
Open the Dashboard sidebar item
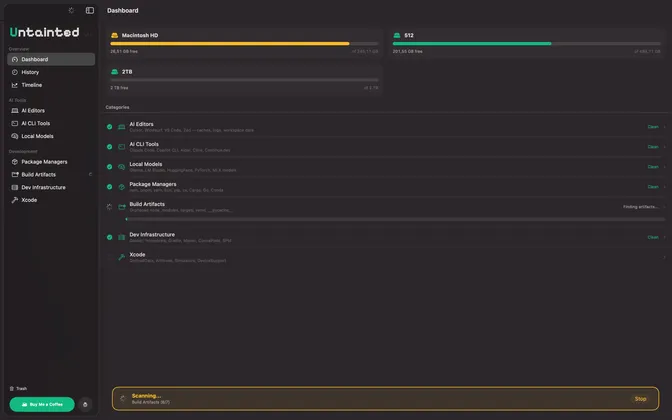(x=51, y=59)
